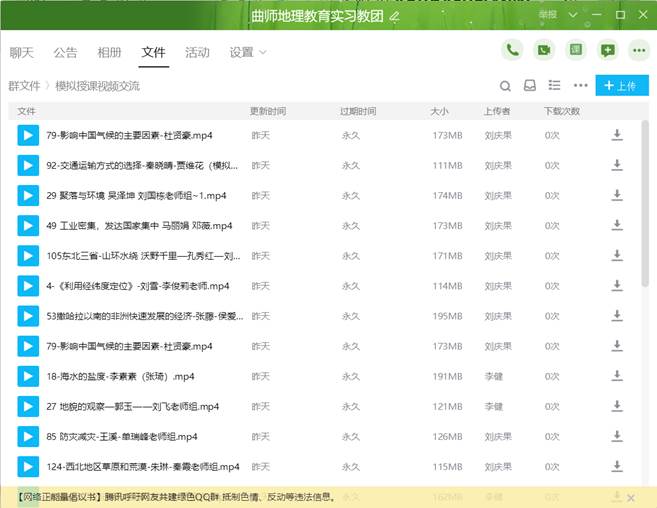Switch to the 聊天 tab
This screenshot has height=508, width=657.
pos(21,53)
